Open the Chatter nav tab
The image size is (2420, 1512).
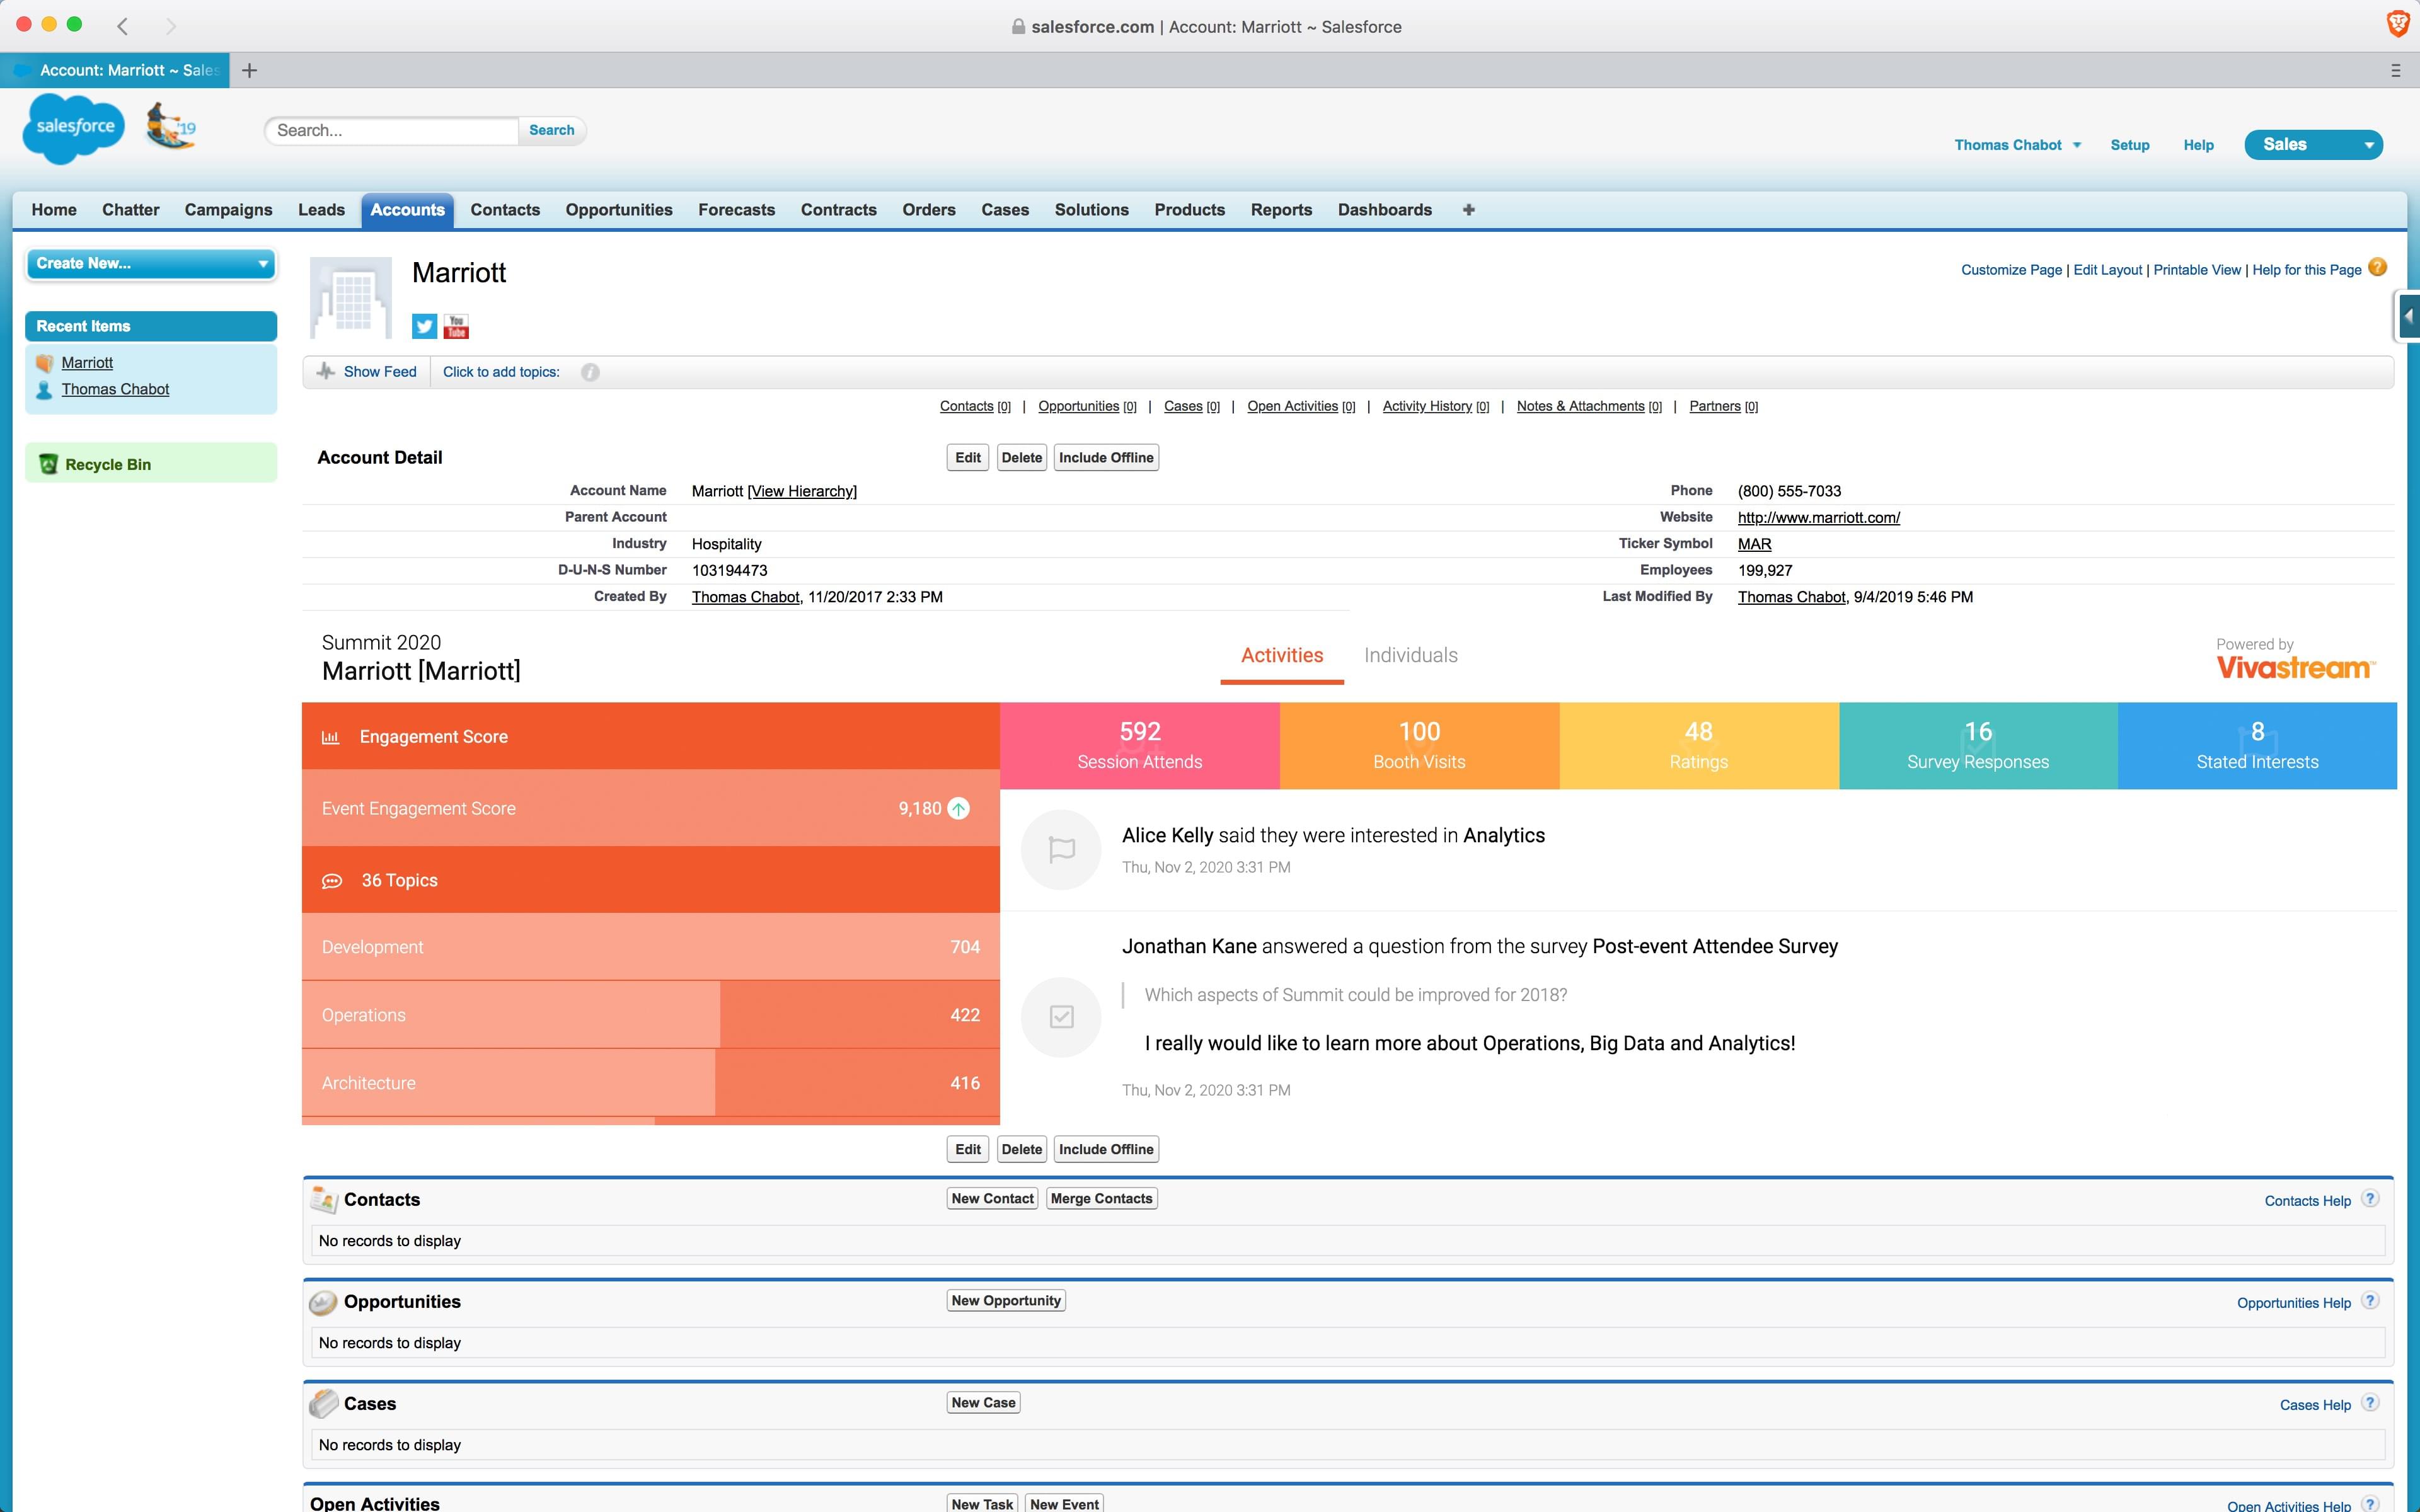pos(130,210)
